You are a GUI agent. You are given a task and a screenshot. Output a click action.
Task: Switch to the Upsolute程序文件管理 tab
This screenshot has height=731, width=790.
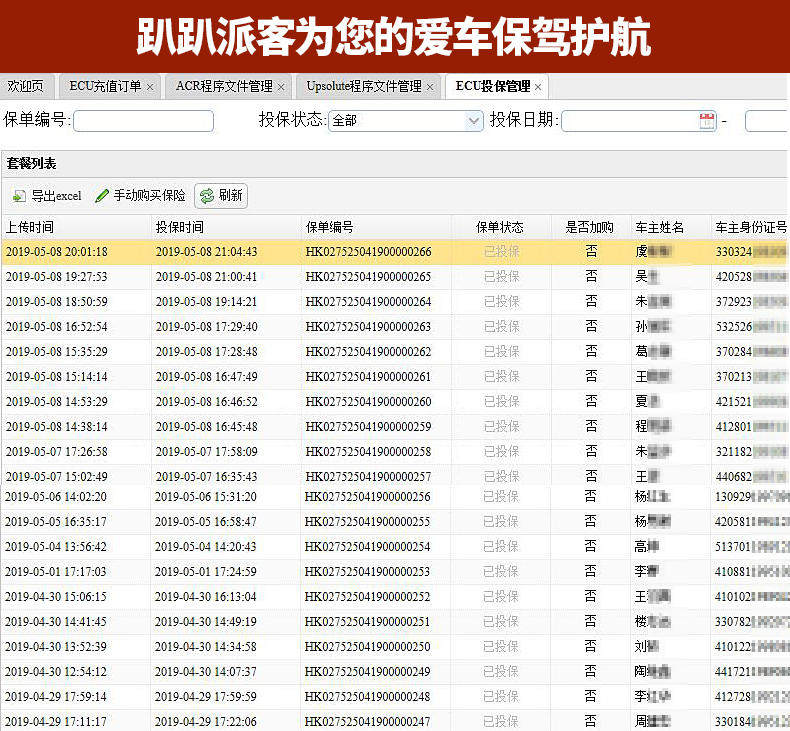pos(364,87)
